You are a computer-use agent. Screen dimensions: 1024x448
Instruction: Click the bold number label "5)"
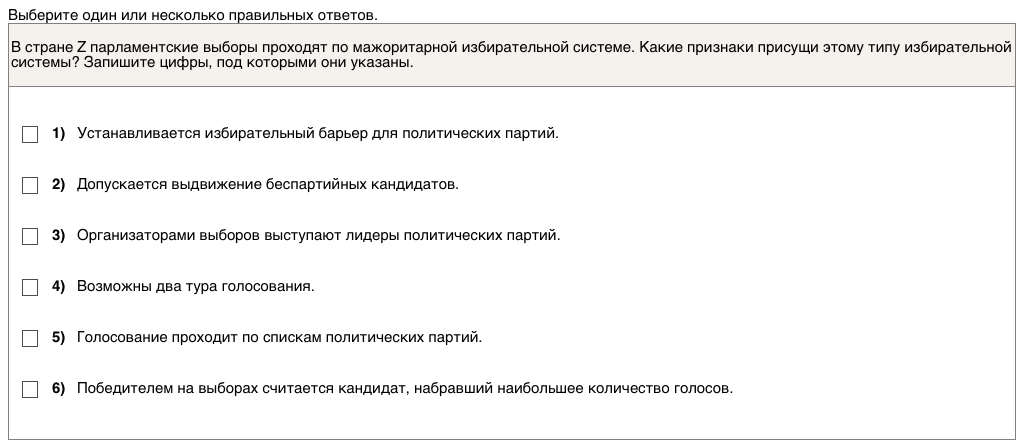[58, 337]
